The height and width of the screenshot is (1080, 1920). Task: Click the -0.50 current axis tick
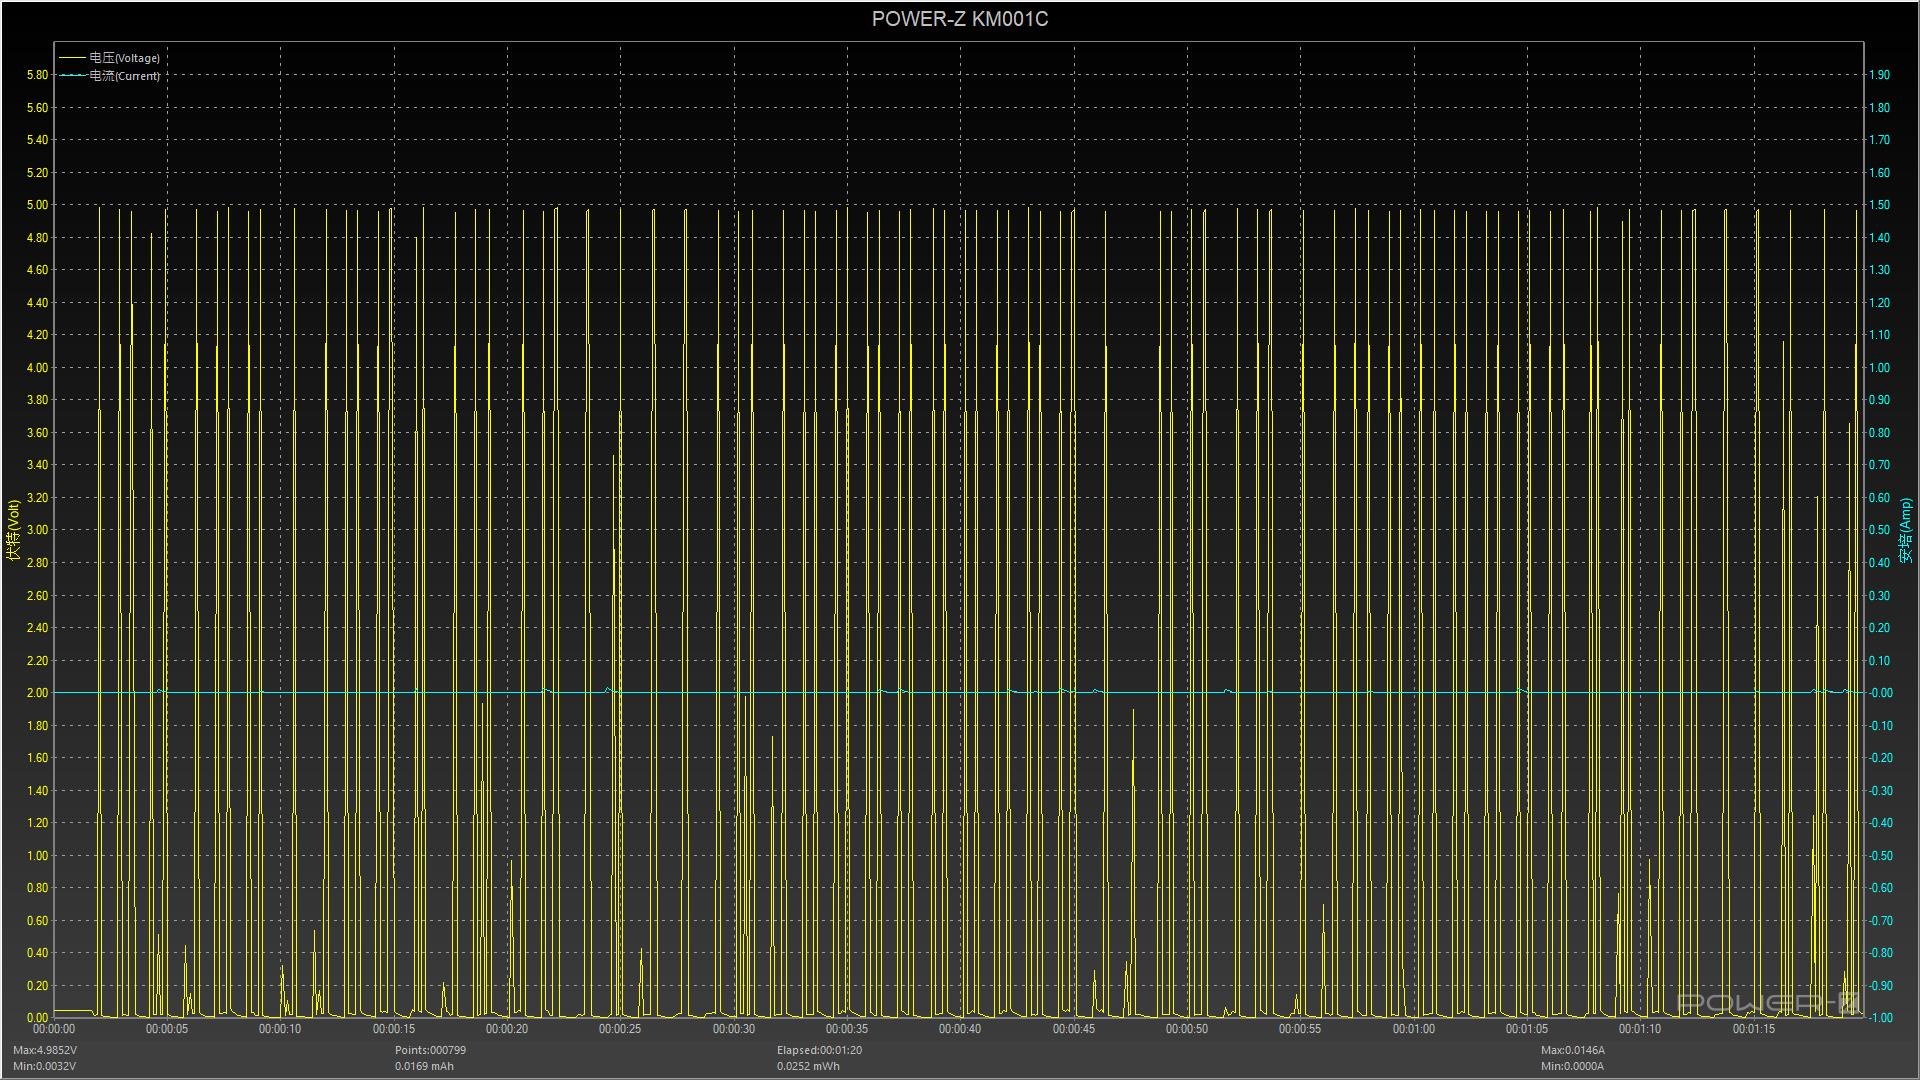(1880, 856)
